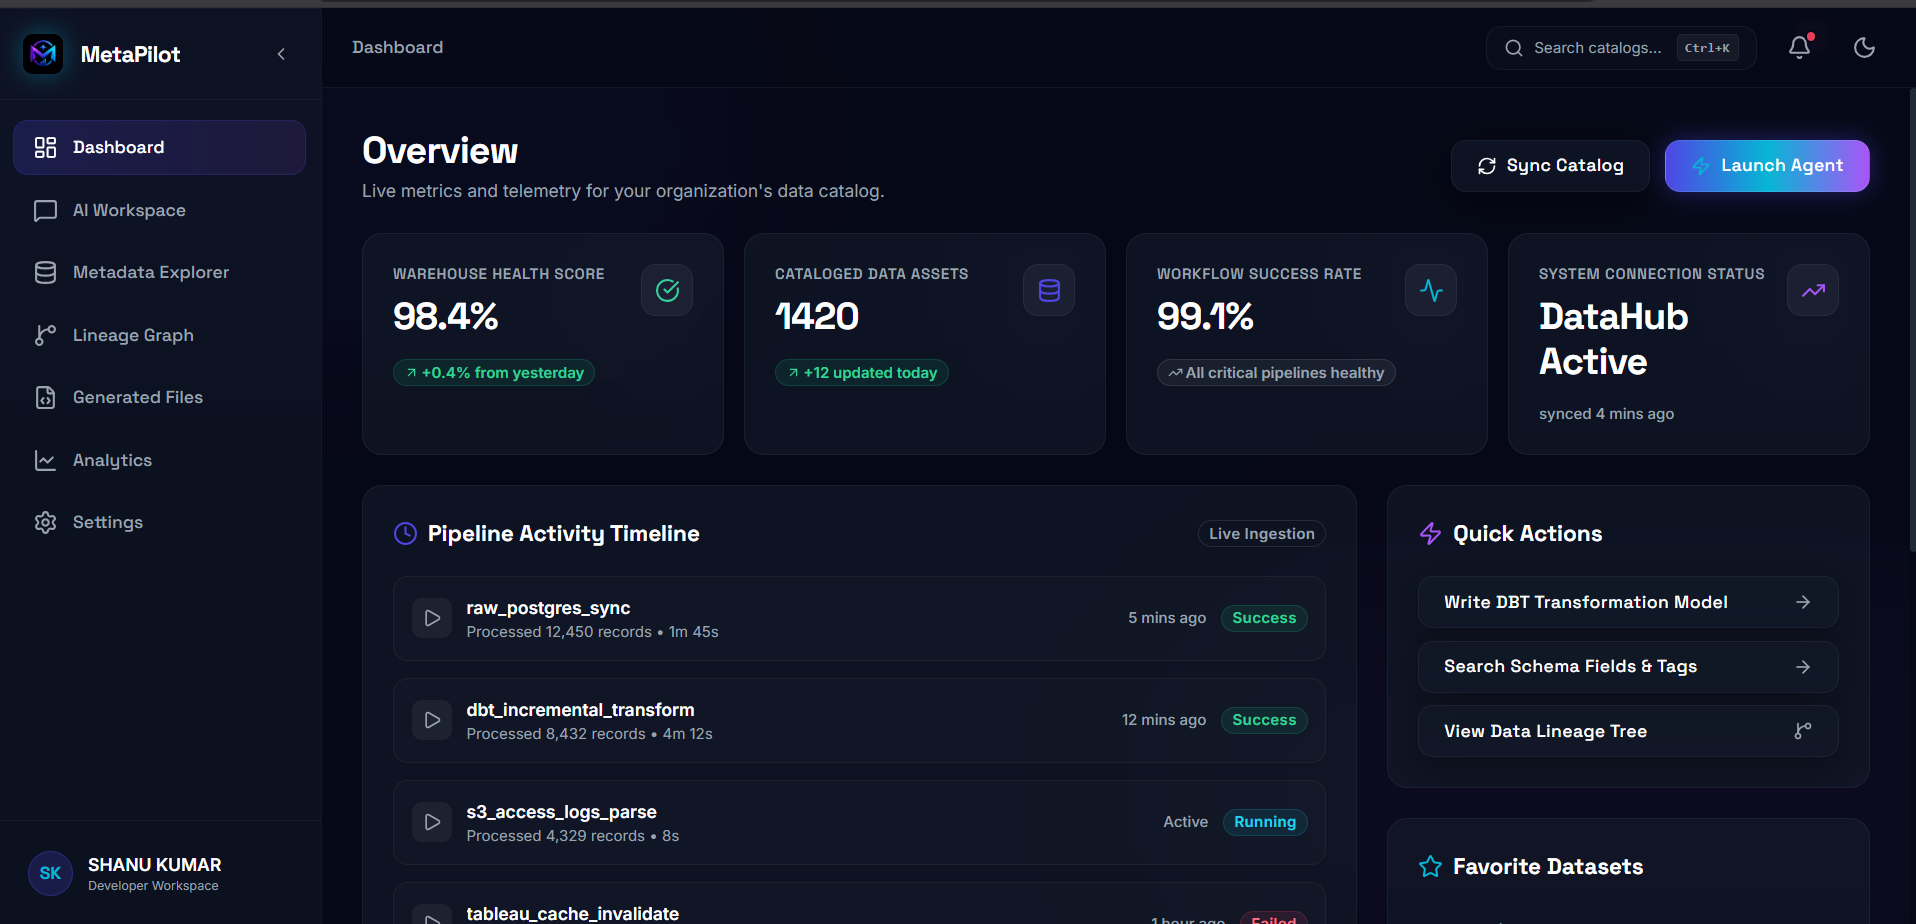1916x924 pixels.
Task: Click View Data Lineage Tree
Action: pyautogui.click(x=1628, y=731)
